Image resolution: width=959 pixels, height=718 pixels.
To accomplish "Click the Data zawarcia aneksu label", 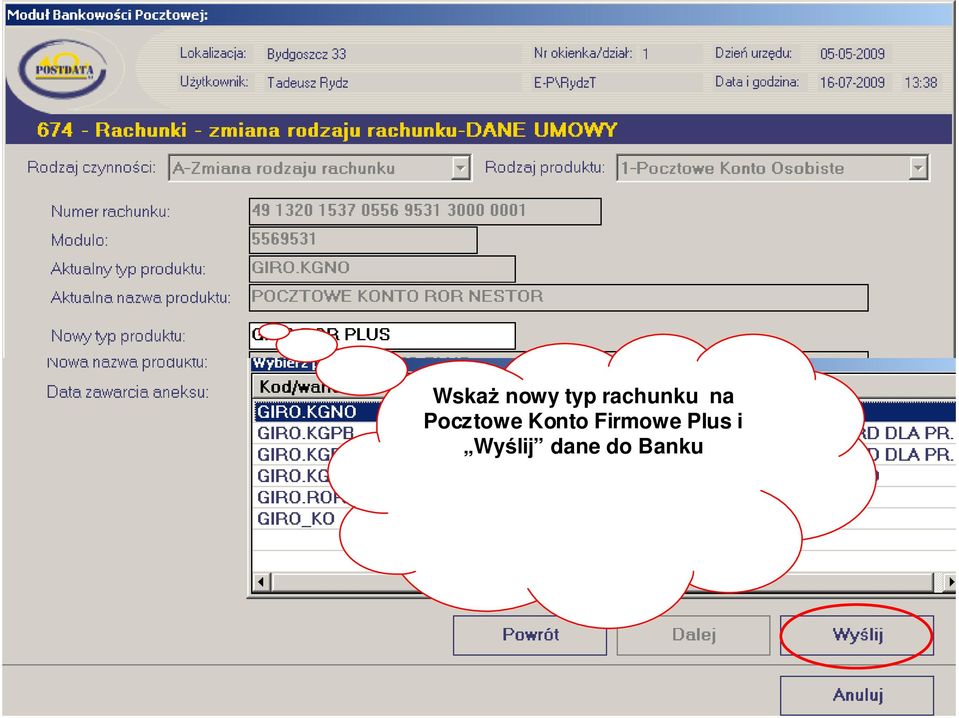I will [128, 392].
